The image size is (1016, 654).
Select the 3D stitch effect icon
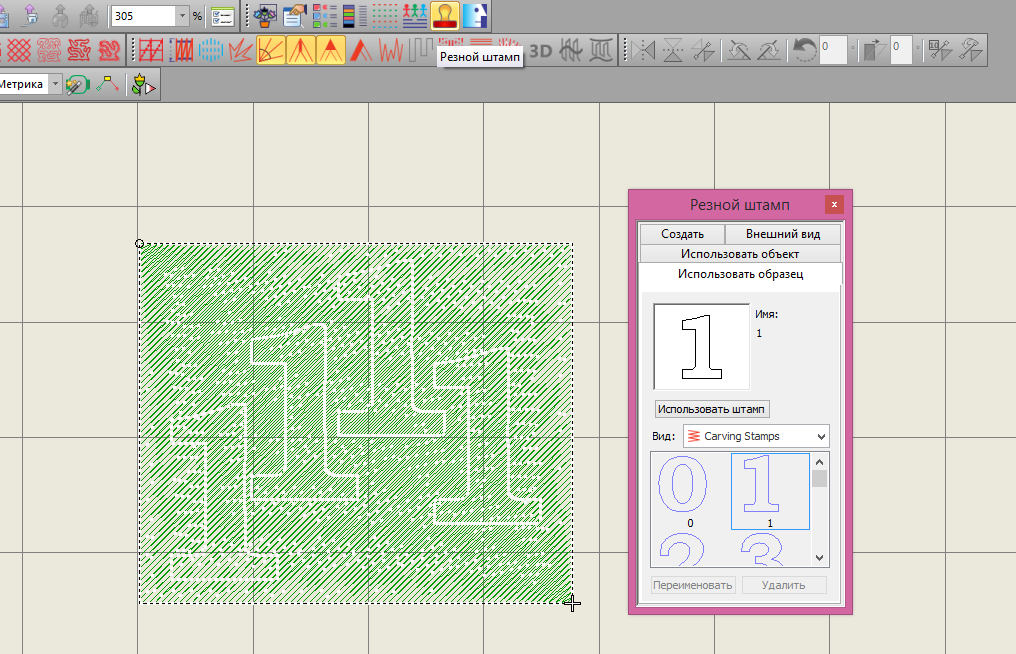coord(542,49)
